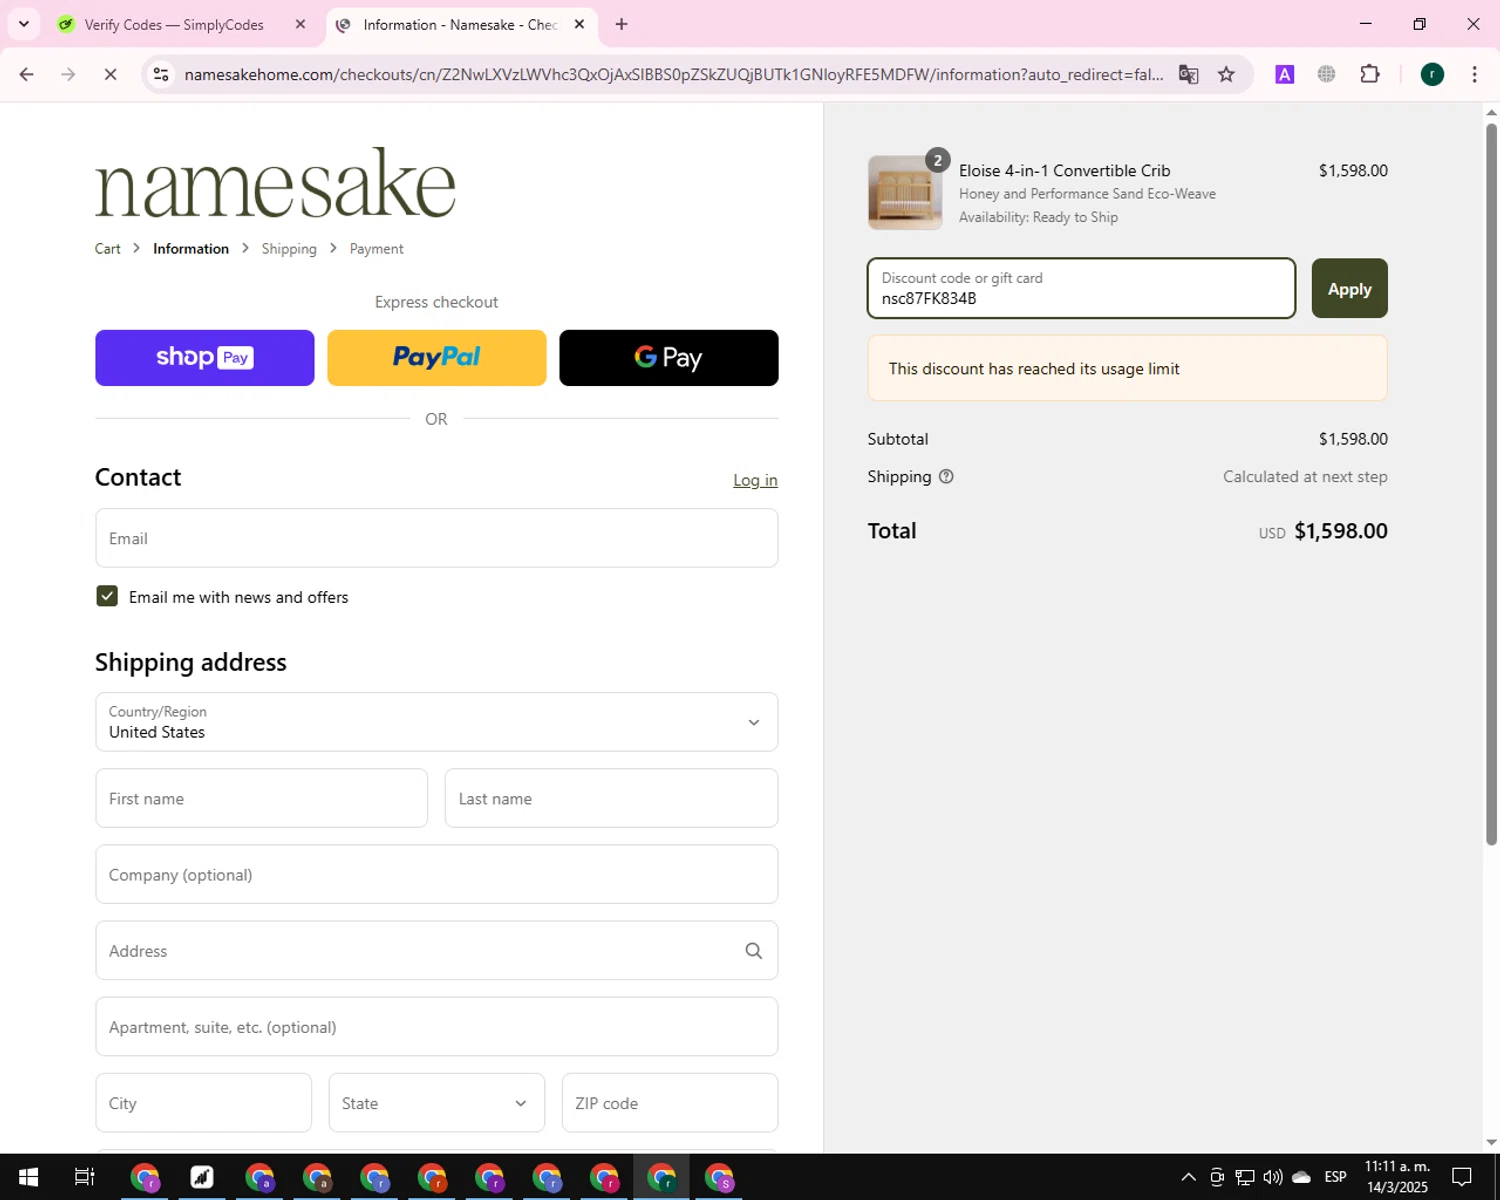Click the shipping help question-mark icon
The height and width of the screenshot is (1200, 1500).
[x=946, y=477]
